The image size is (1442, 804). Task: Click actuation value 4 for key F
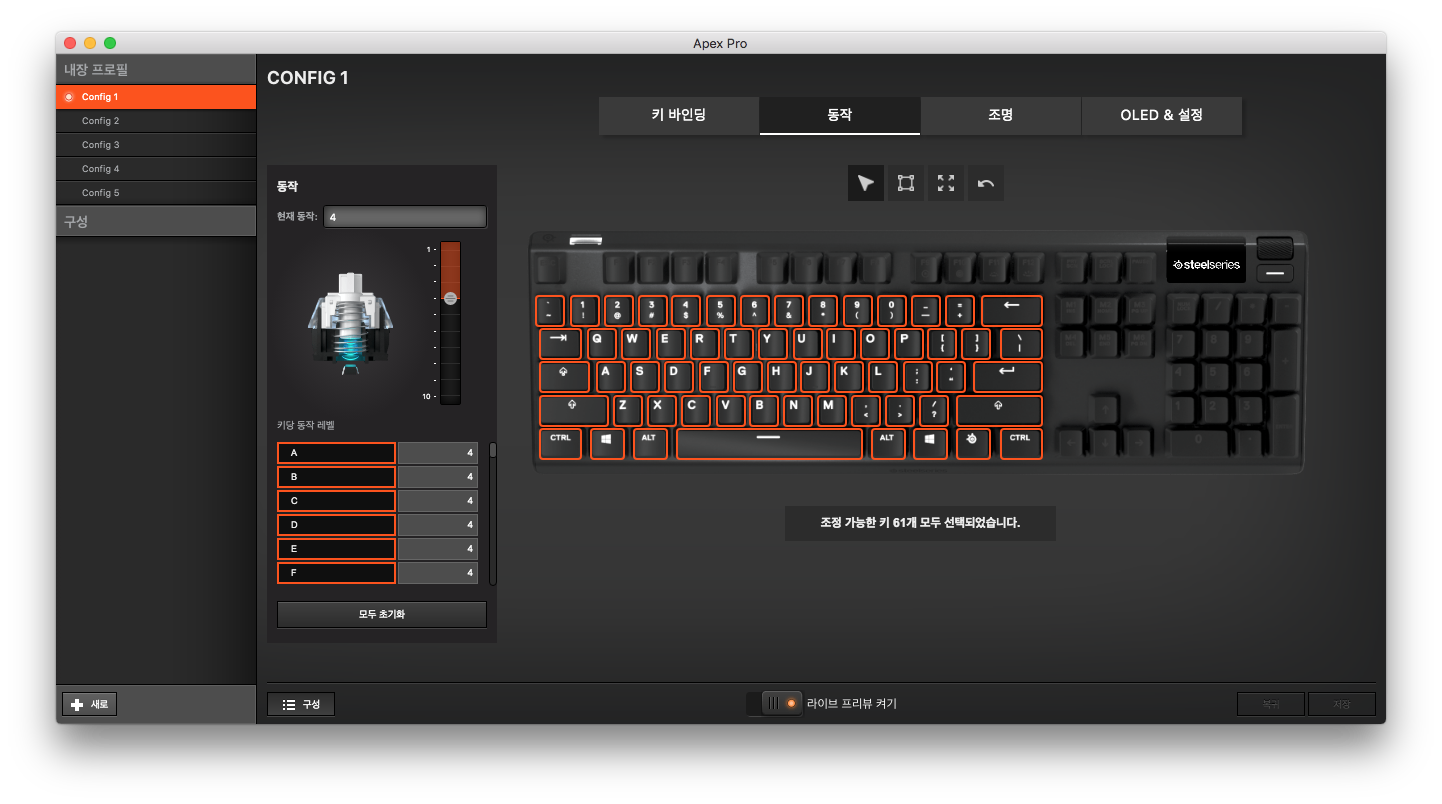point(438,573)
